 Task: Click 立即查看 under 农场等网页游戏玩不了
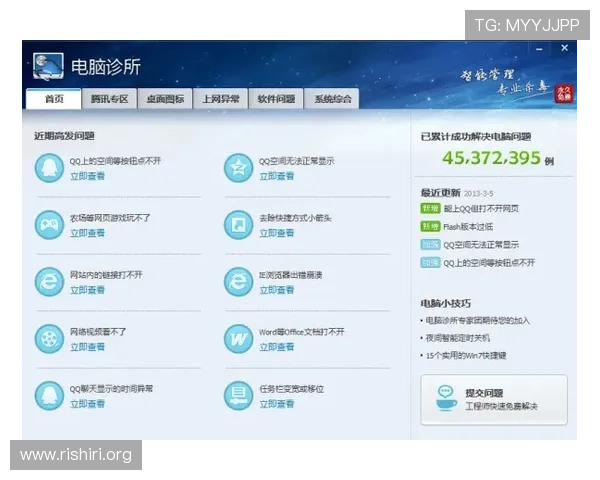(x=87, y=233)
